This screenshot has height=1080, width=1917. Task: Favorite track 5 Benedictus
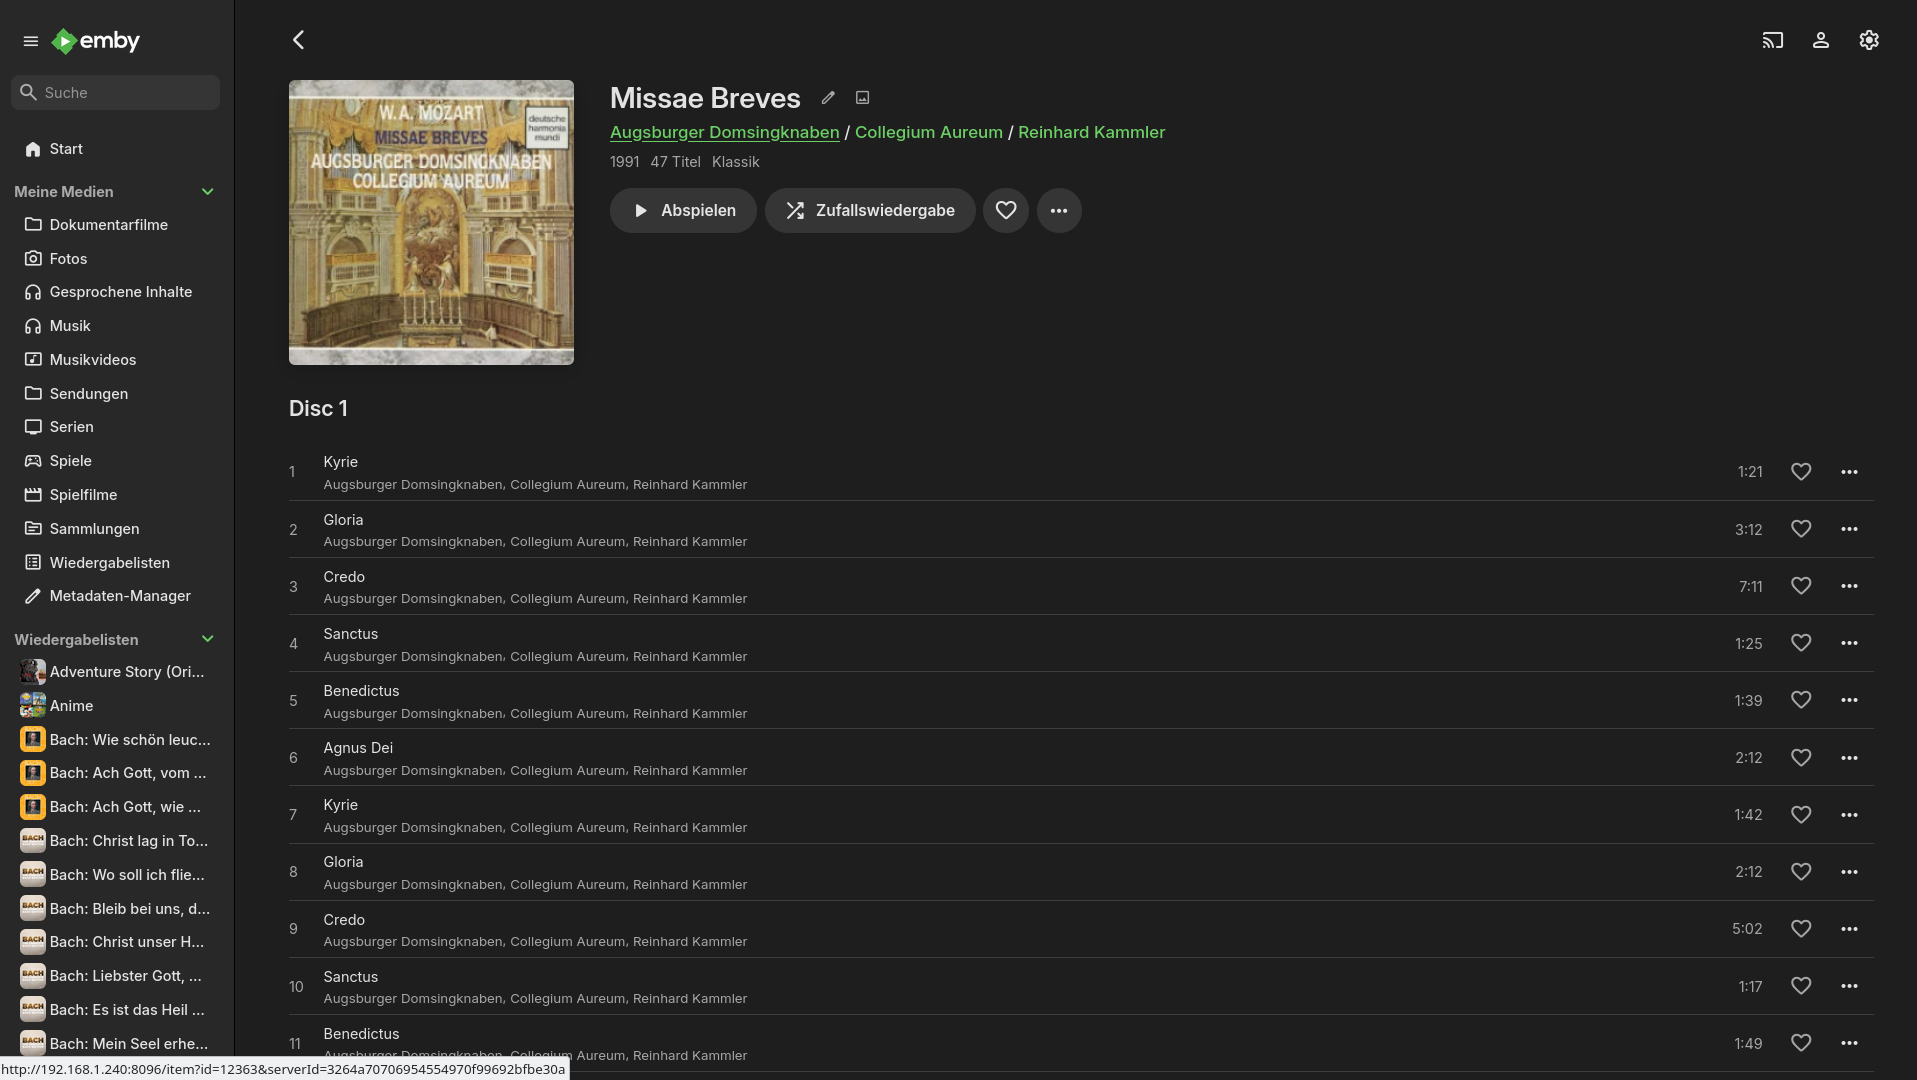pyautogui.click(x=1801, y=700)
